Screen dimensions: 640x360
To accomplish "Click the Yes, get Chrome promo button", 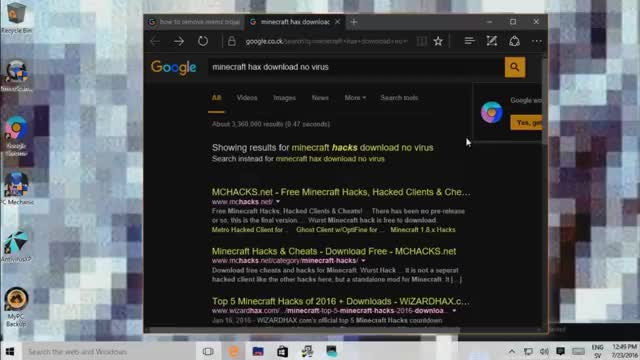I will tap(527, 122).
